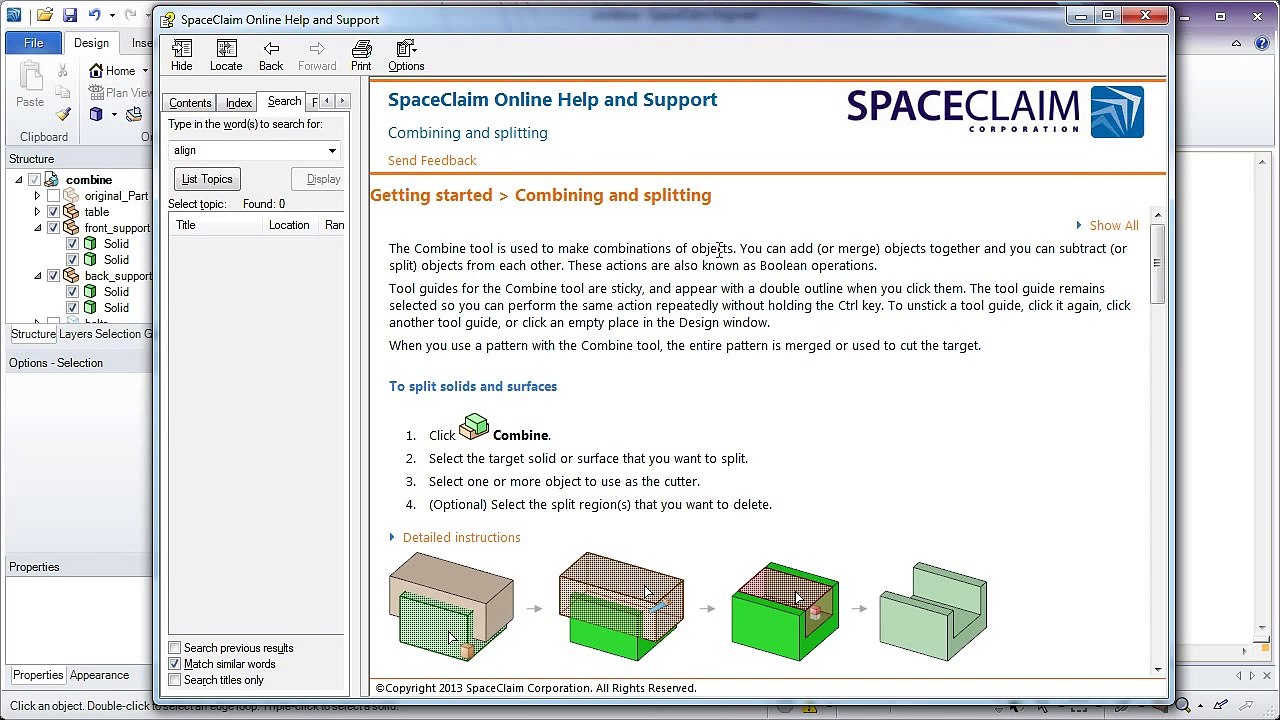Click the final split result thumbnail
Screen dimensions: 1280x720
[x=933, y=612]
